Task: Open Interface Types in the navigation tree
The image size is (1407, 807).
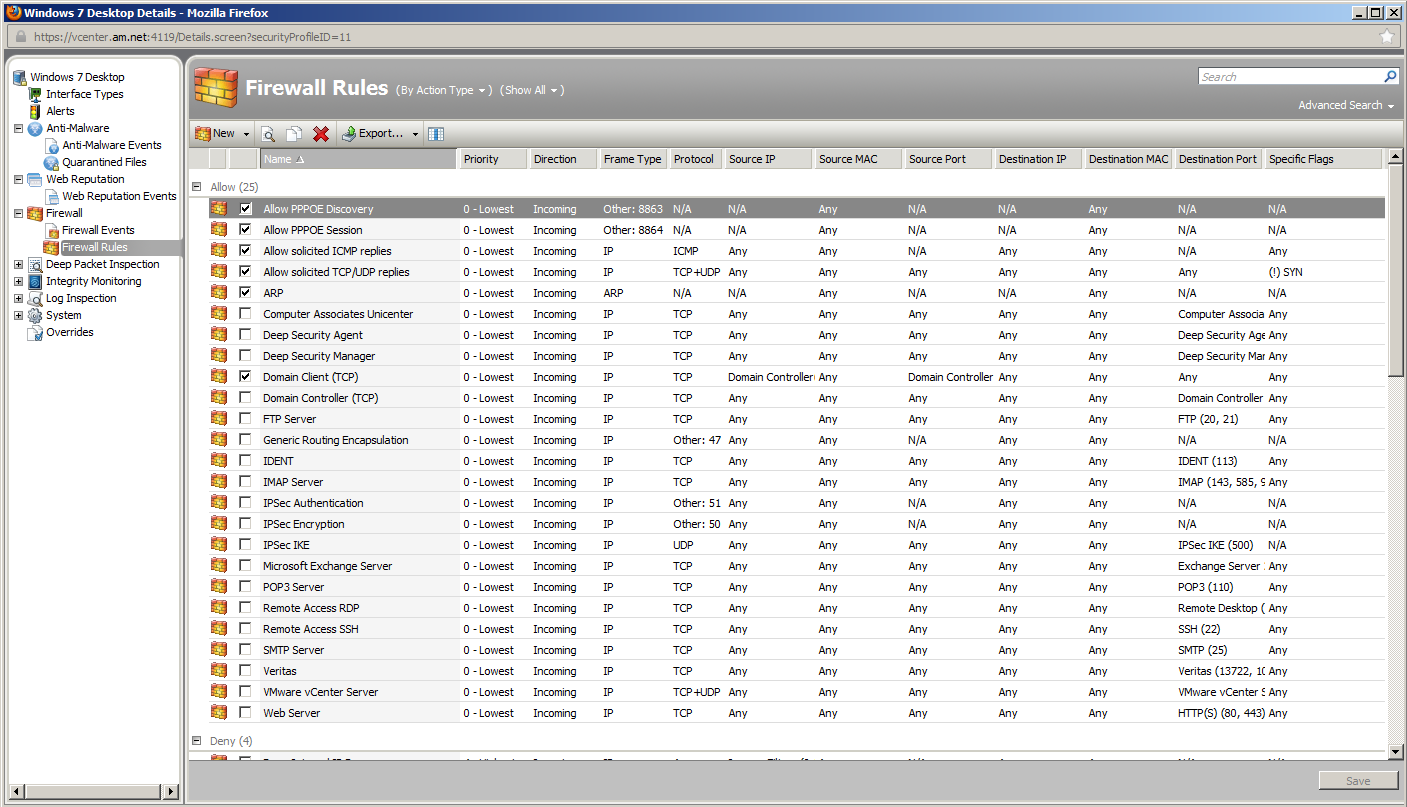Action: click(x=84, y=94)
